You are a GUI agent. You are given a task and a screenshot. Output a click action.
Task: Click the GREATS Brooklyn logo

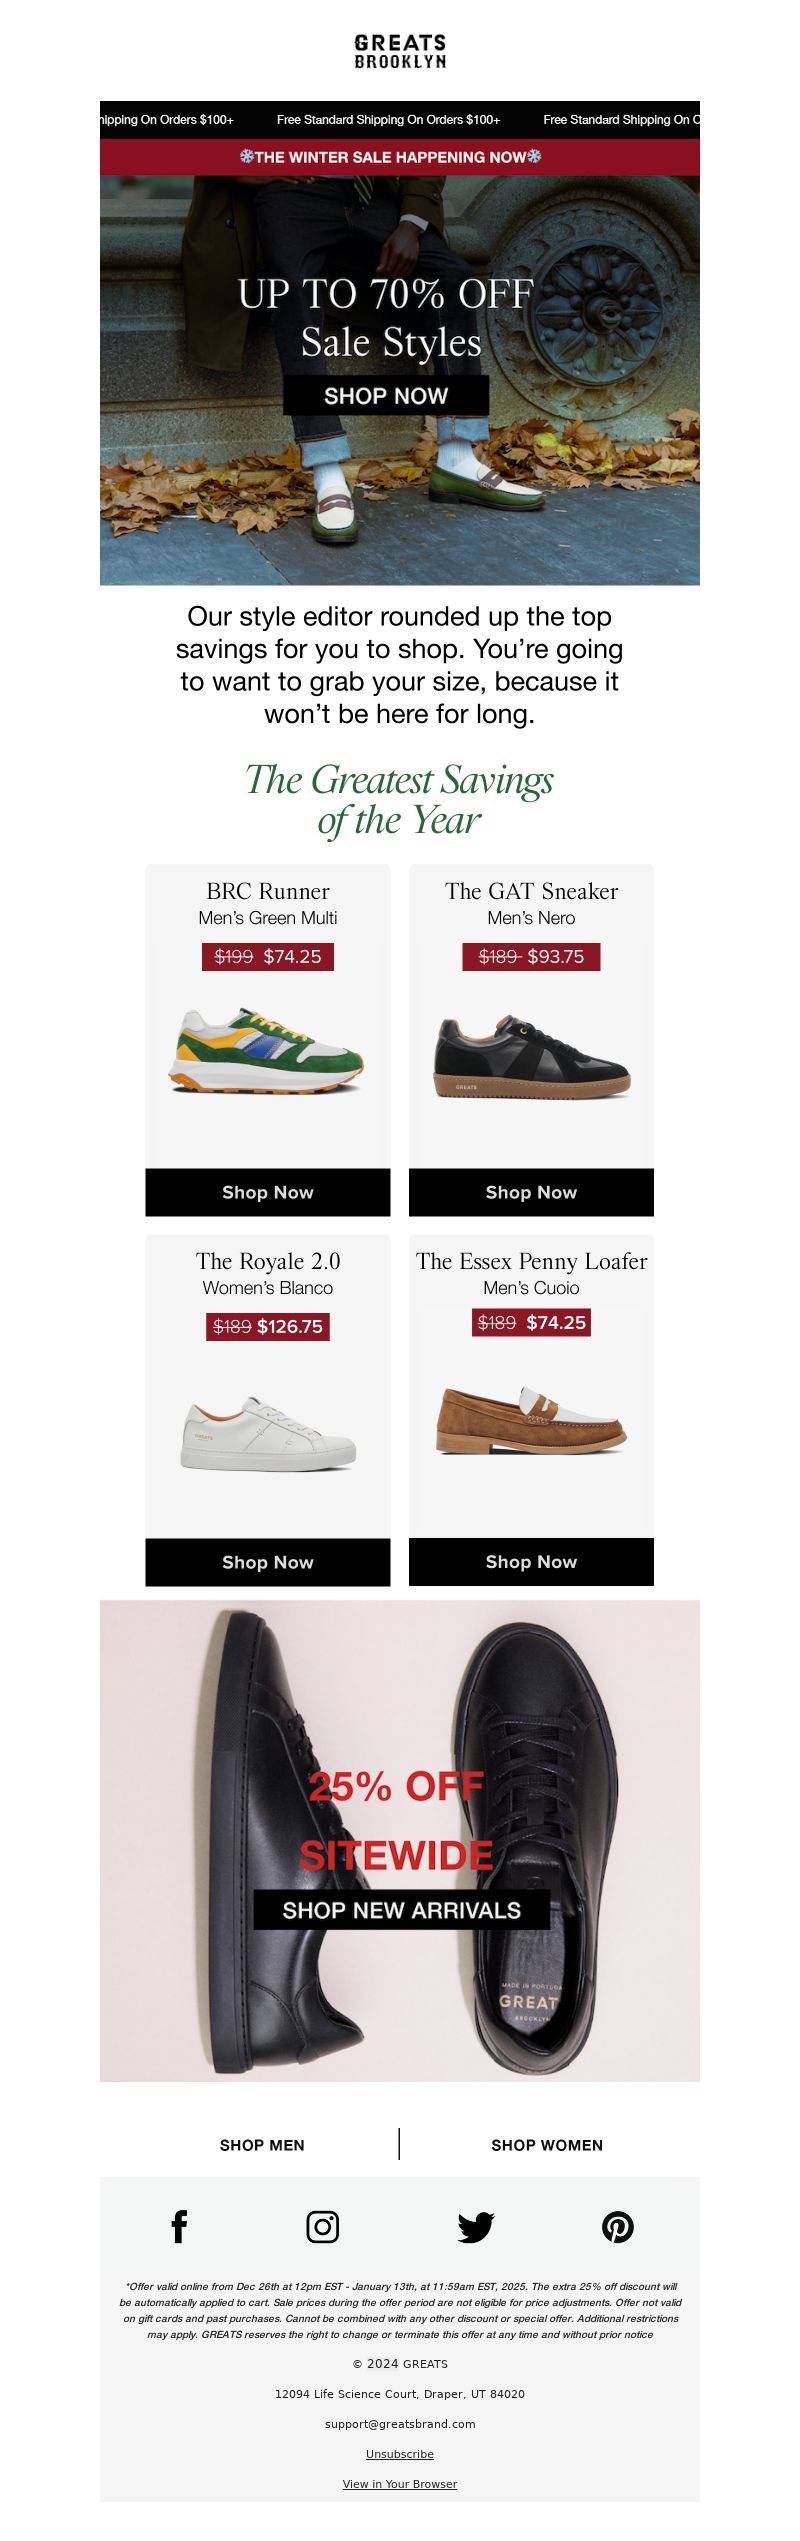tap(400, 51)
